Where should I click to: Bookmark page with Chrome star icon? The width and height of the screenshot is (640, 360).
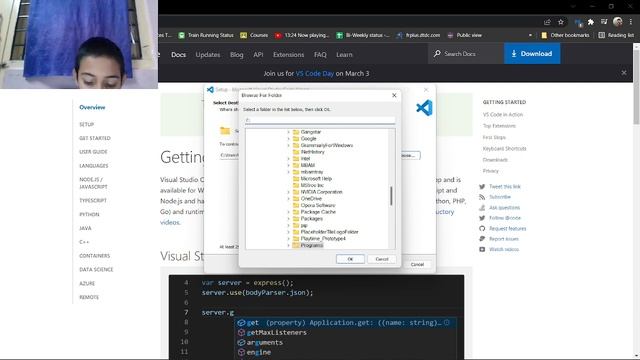click(561, 22)
